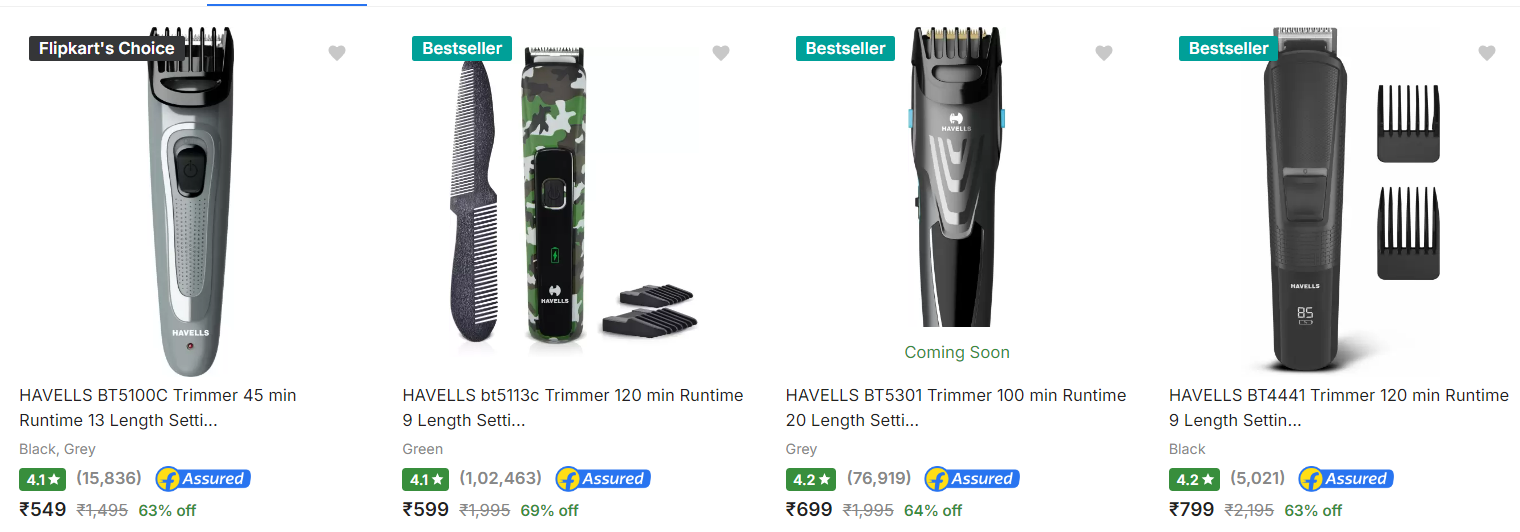Click Assured logo beside 76,919 ratings
The image size is (1520, 532).
[971, 479]
